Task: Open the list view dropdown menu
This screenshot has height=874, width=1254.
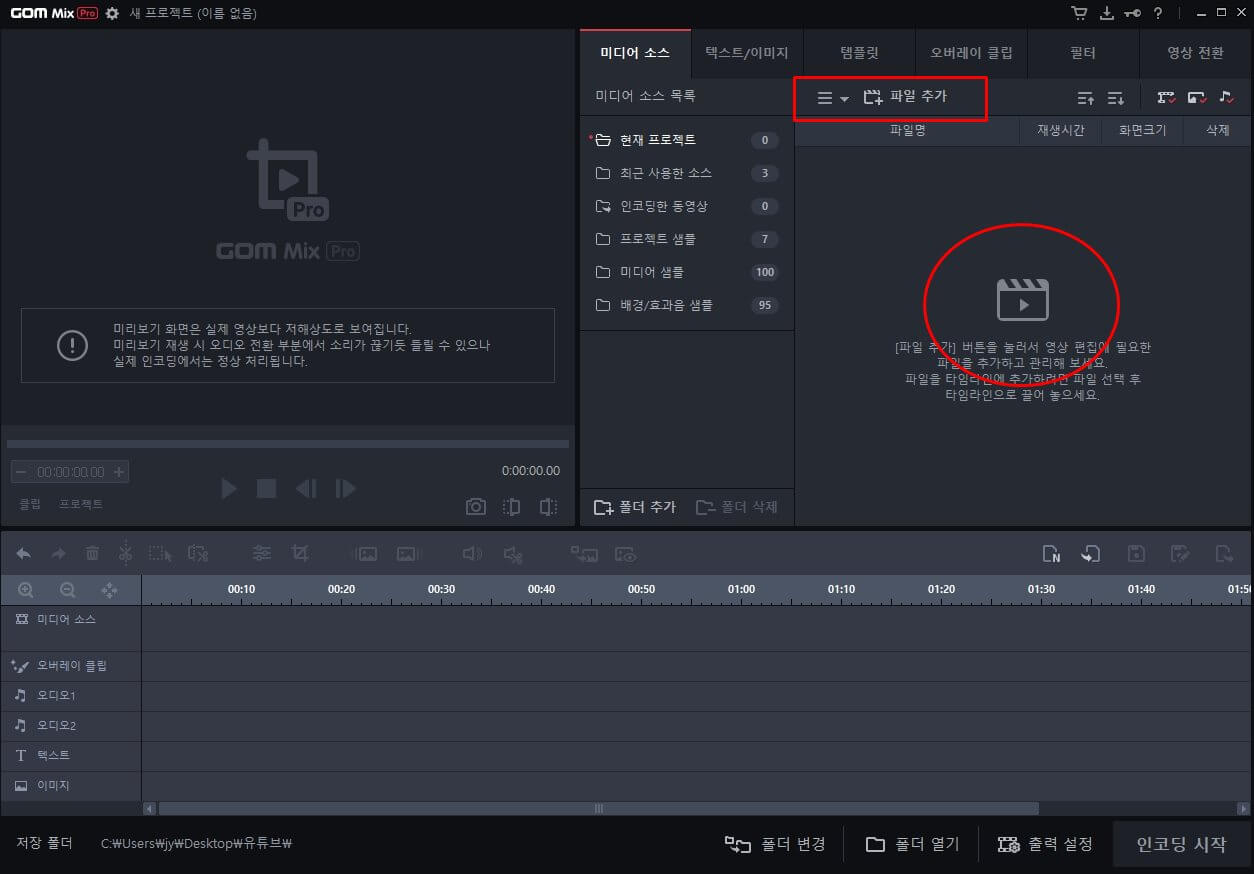Action: point(832,98)
